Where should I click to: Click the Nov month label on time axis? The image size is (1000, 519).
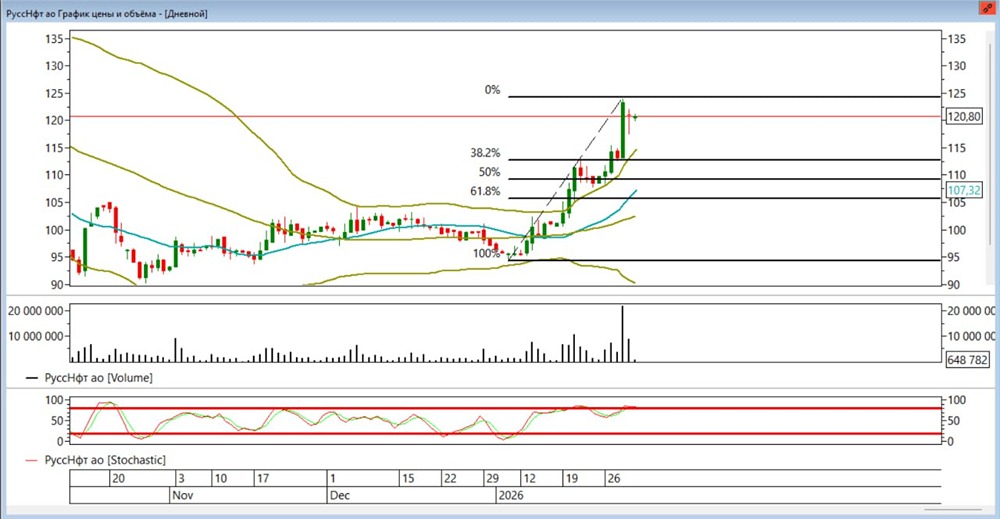coord(182,495)
